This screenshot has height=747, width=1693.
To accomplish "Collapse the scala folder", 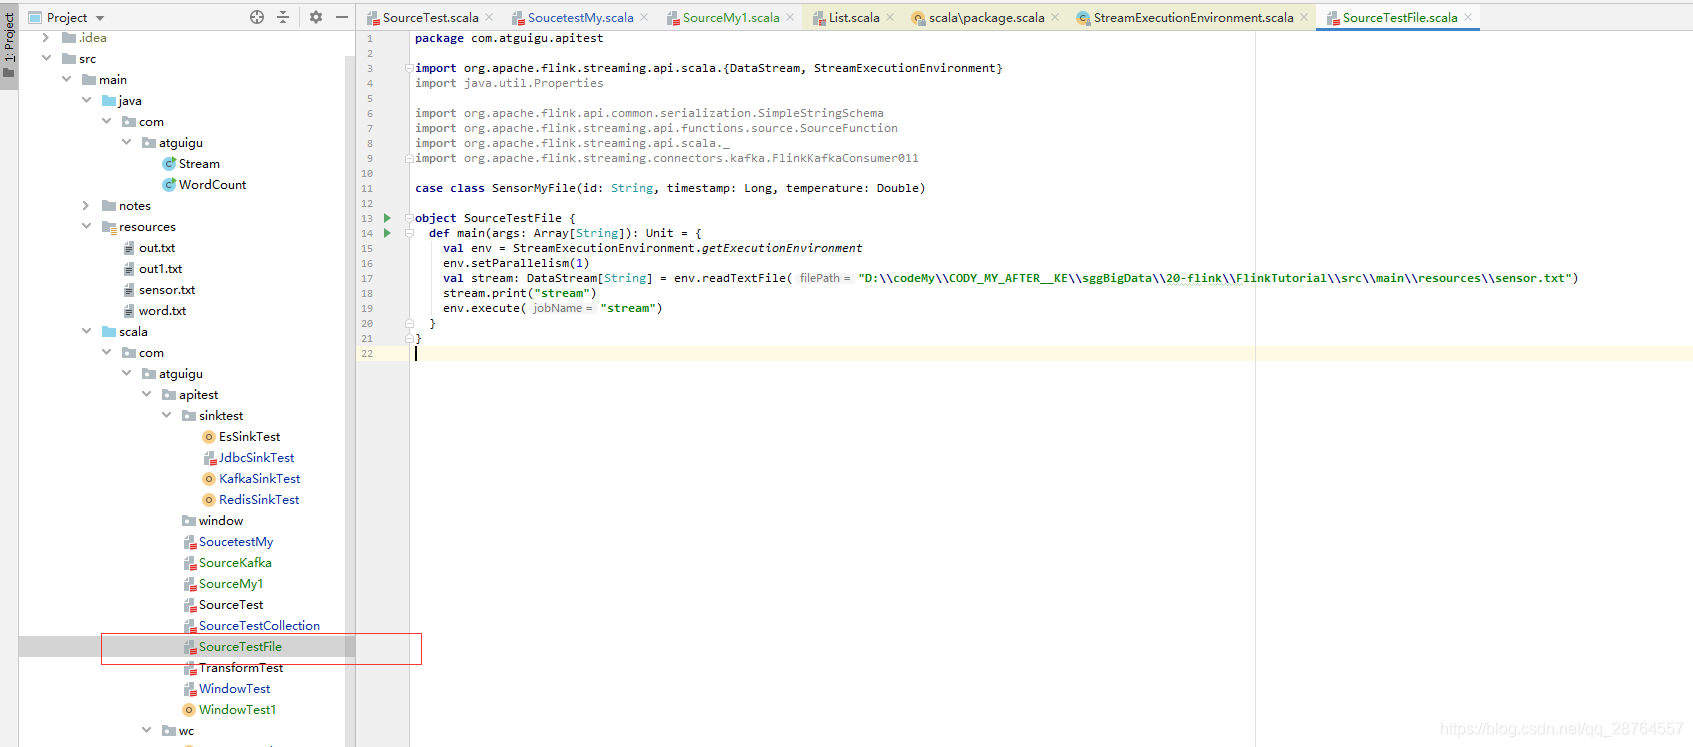I will tap(86, 332).
